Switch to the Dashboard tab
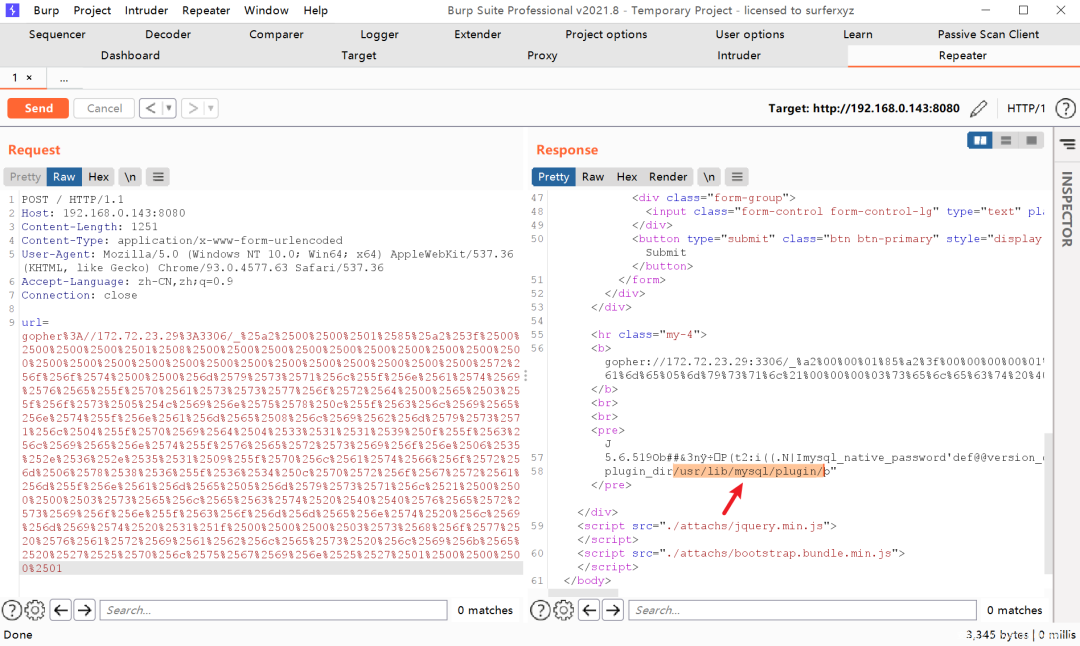 coord(130,56)
